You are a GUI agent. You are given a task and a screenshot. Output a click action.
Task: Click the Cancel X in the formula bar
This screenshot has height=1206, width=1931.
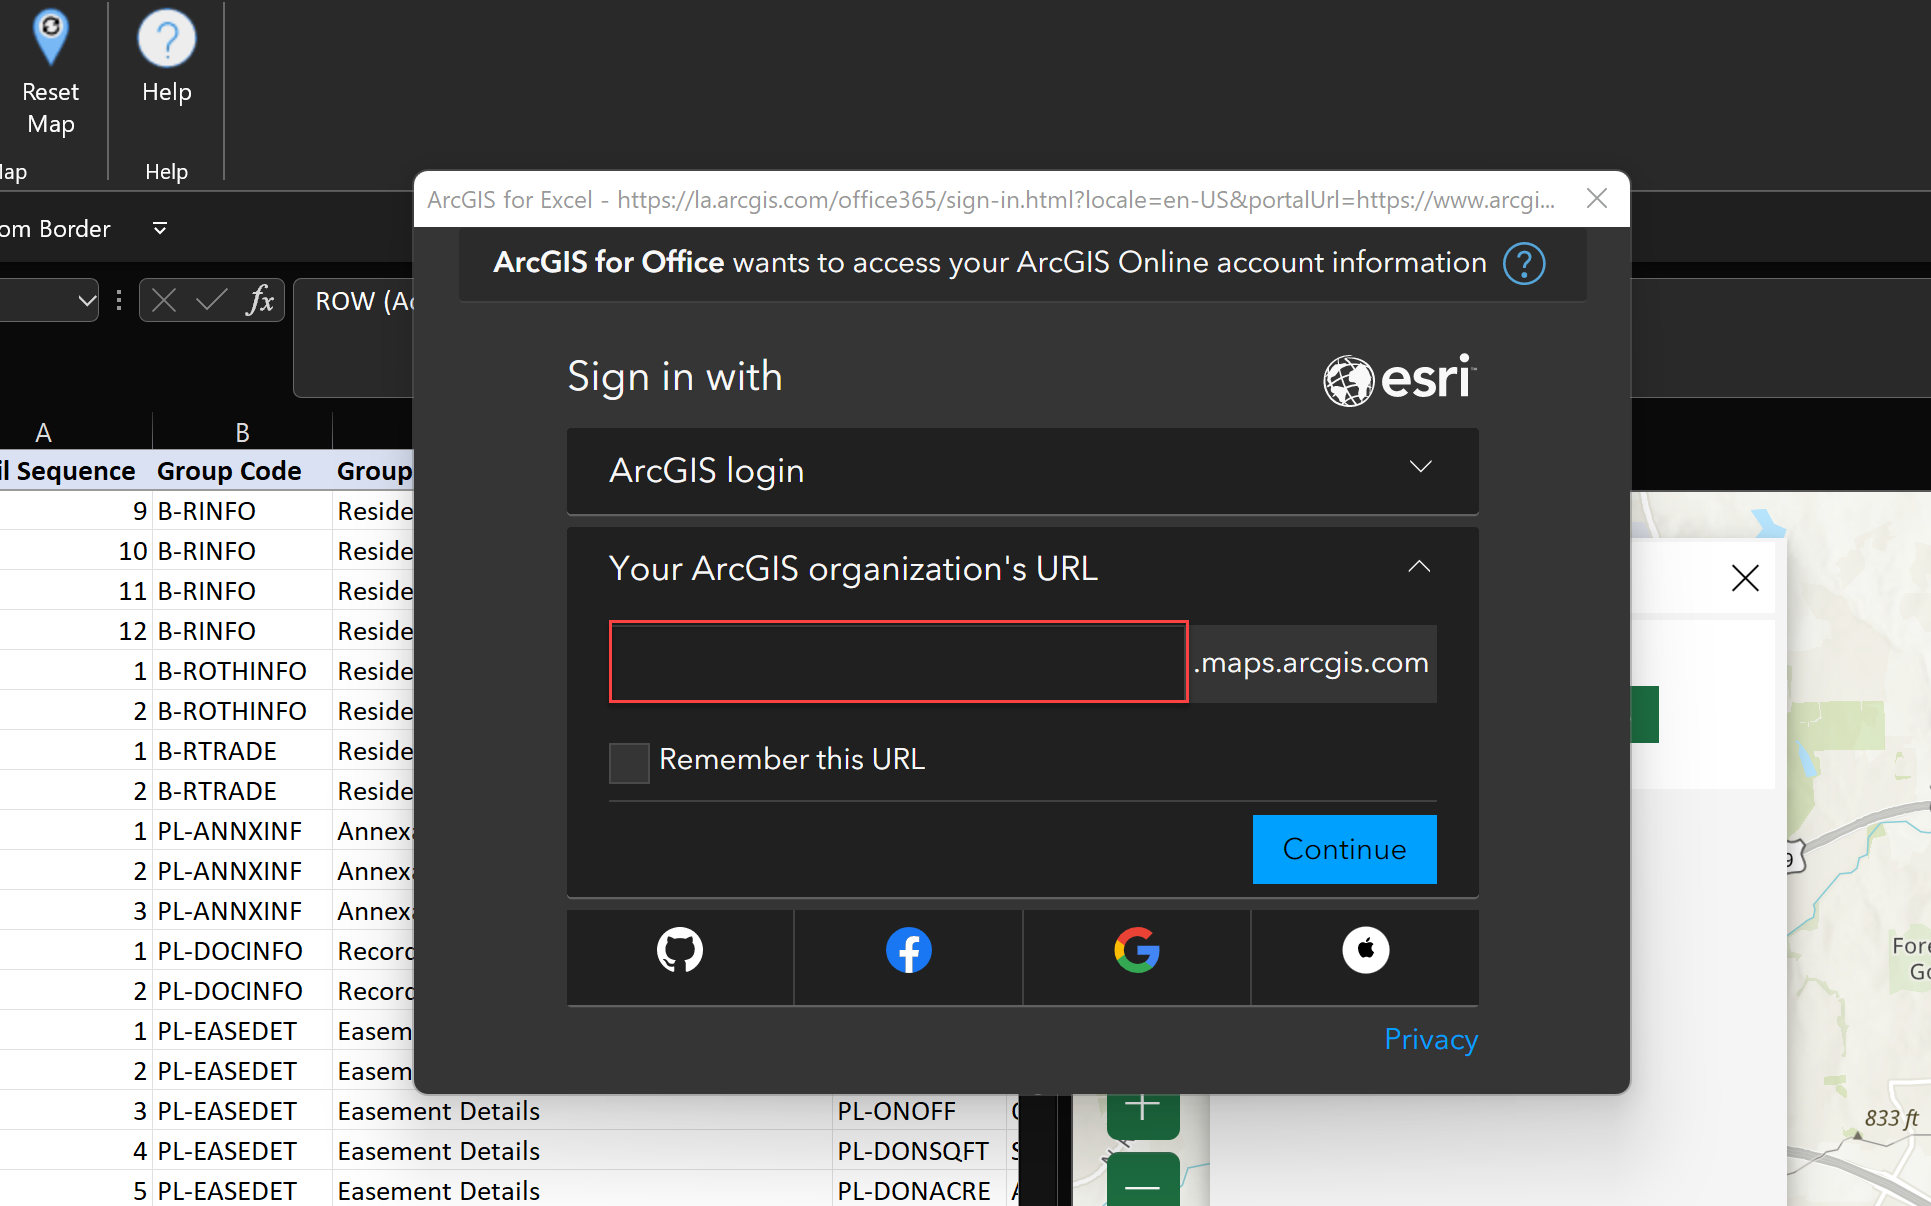pos(163,300)
